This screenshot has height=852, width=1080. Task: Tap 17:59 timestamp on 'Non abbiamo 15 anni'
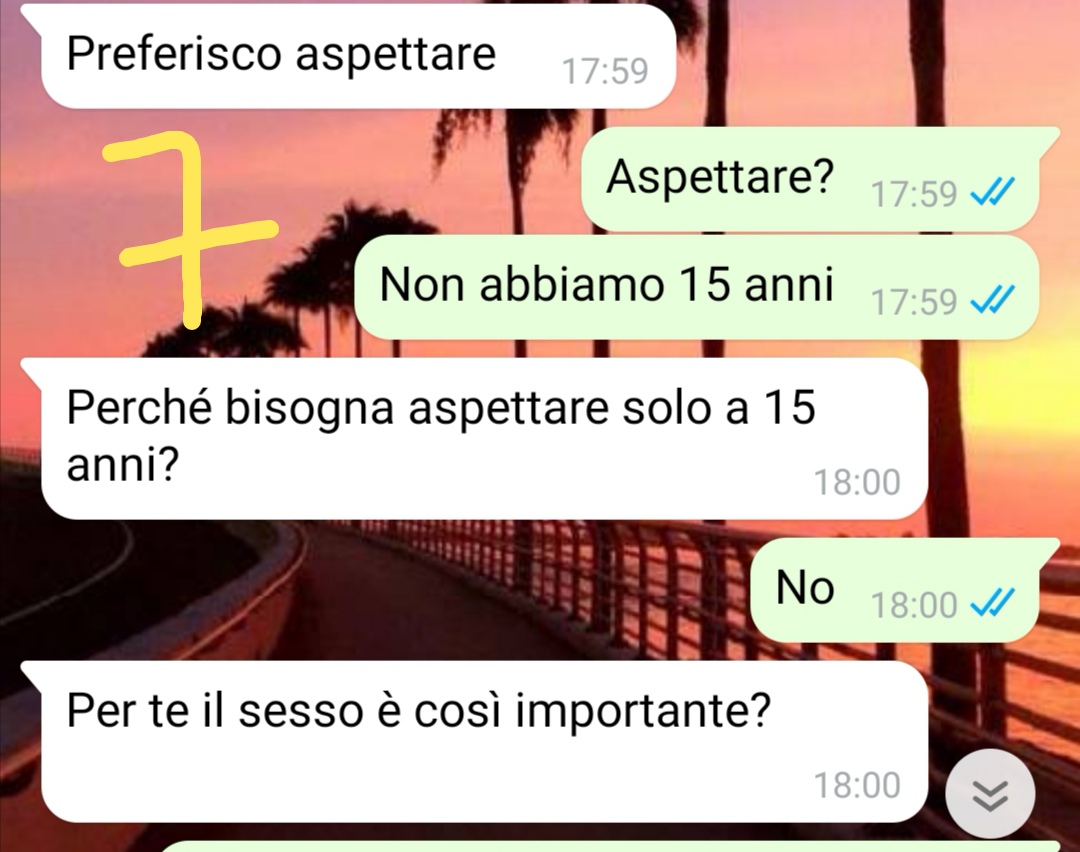913,302
